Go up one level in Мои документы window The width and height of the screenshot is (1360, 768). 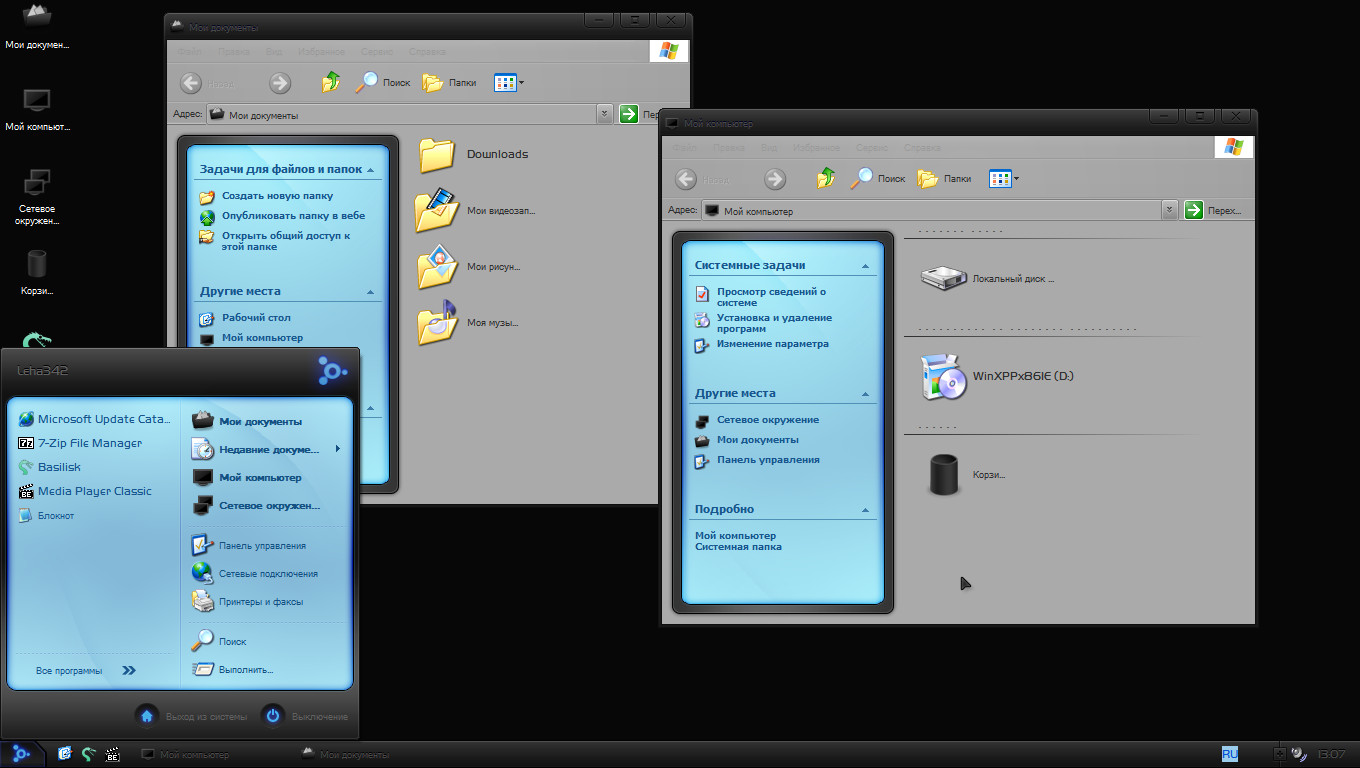[x=331, y=83]
